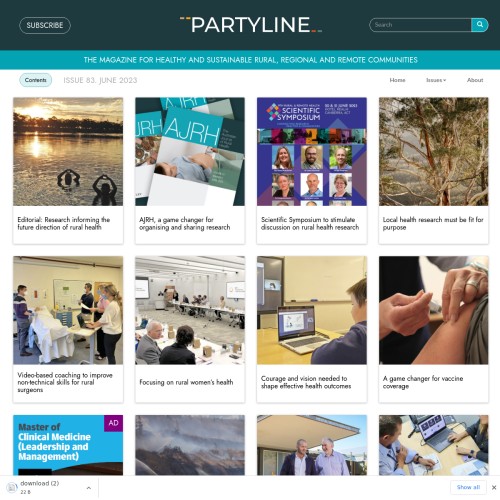Open 'Focusing on rural women's health' article
500x500 pixels.
coord(186,382)
